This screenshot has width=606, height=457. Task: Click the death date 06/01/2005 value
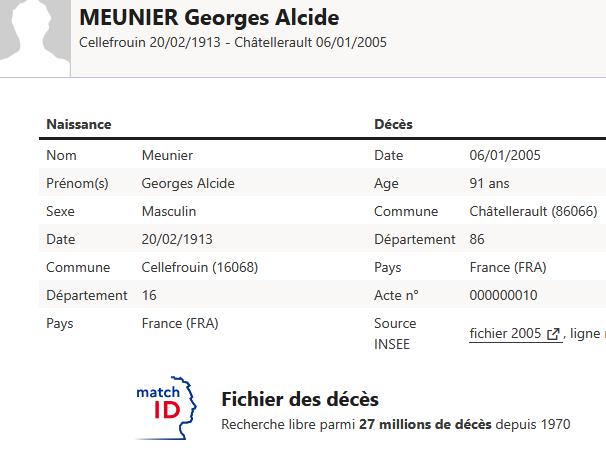(505, 156)
